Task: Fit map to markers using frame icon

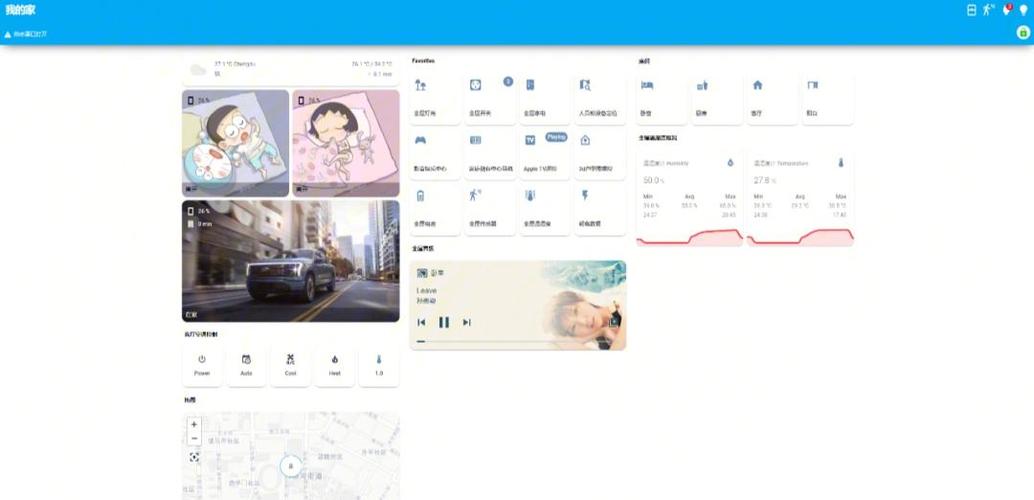Action: coord(194,457)
